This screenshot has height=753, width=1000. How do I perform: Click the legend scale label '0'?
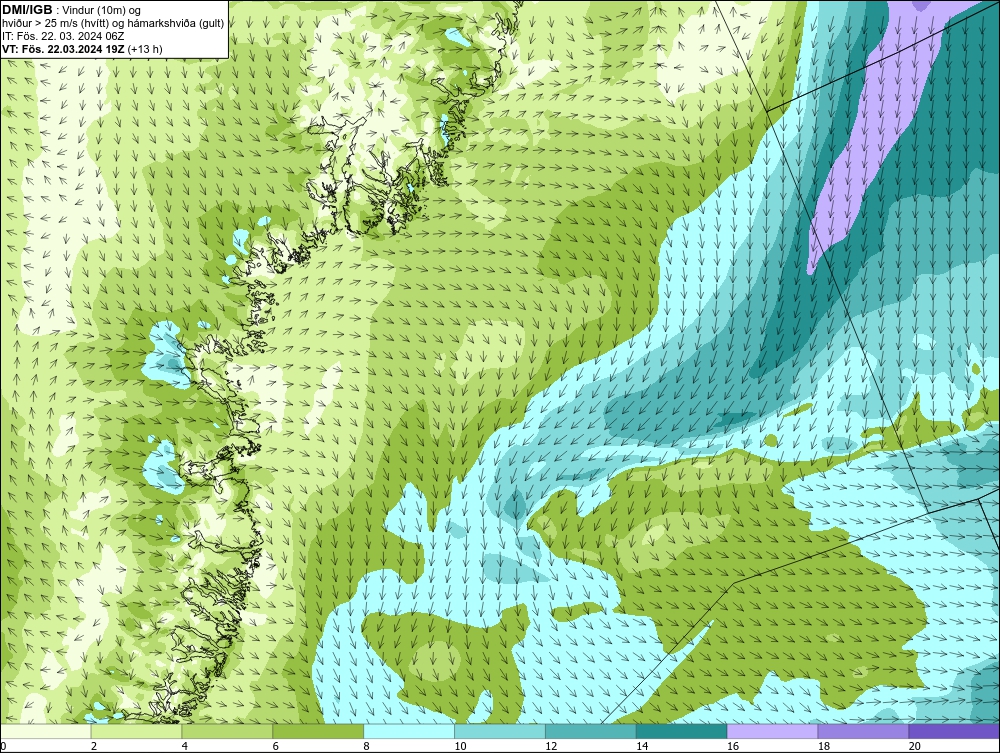coord(3,746)
